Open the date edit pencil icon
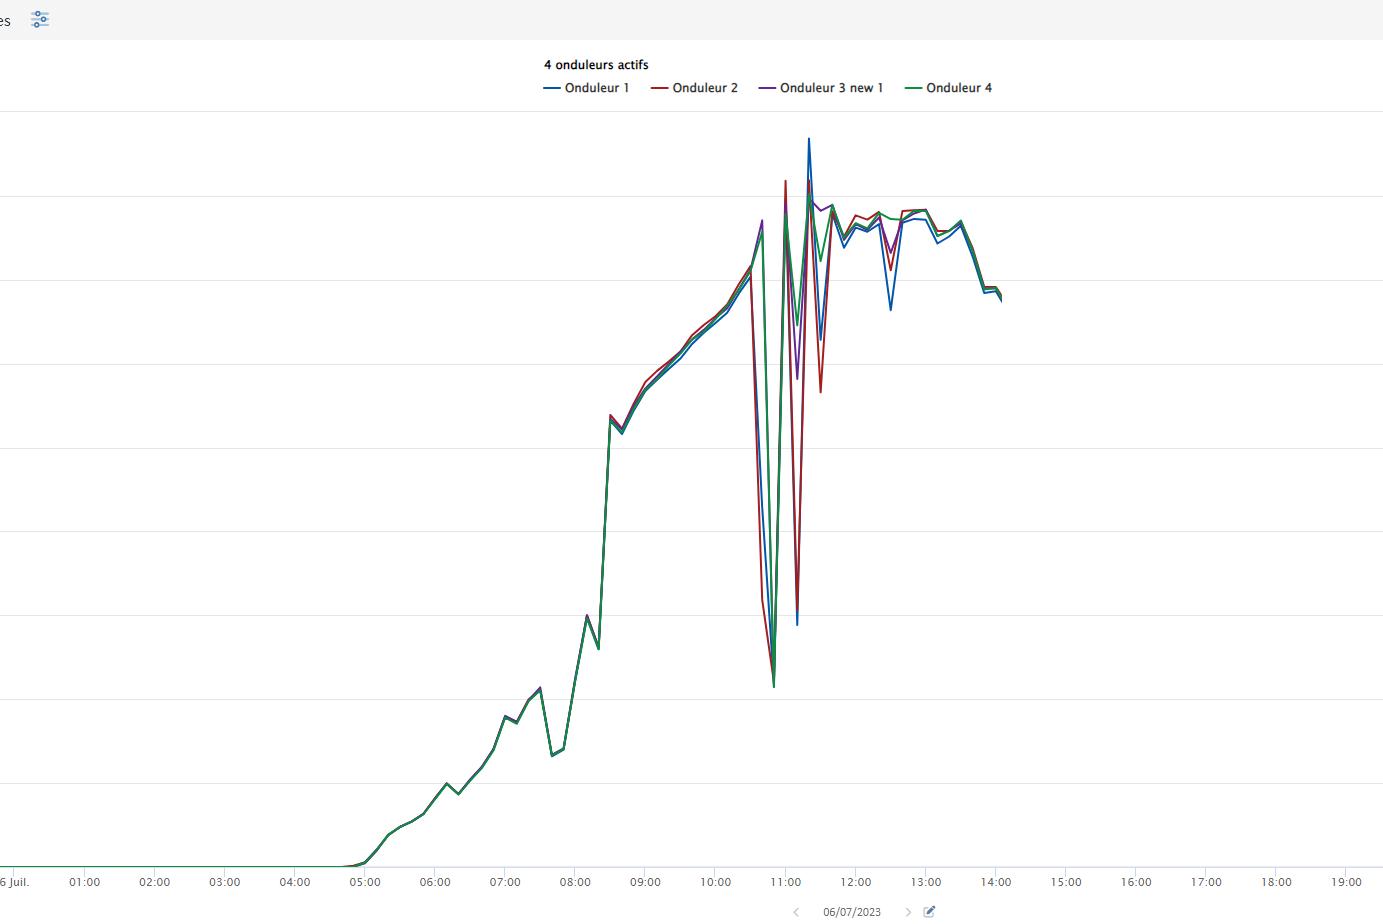This screenshot has height=924, width=1383. (x=929, y=911)
